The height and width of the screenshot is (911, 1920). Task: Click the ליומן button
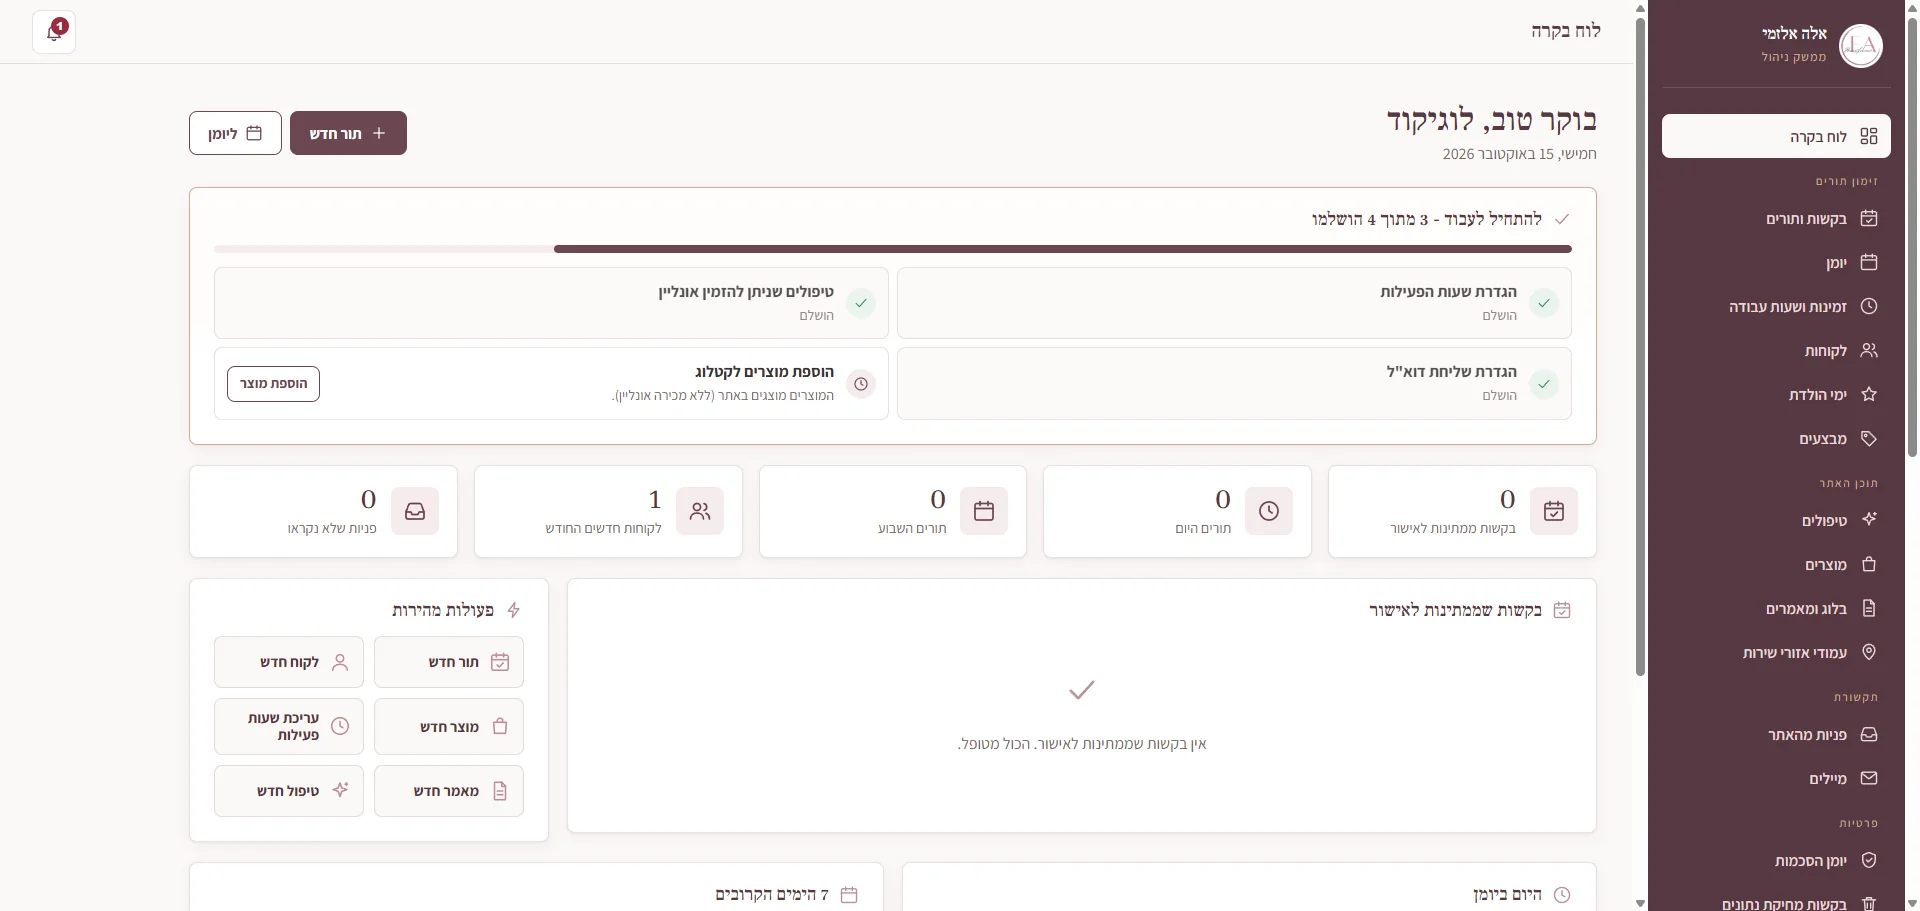pos(235,133)
